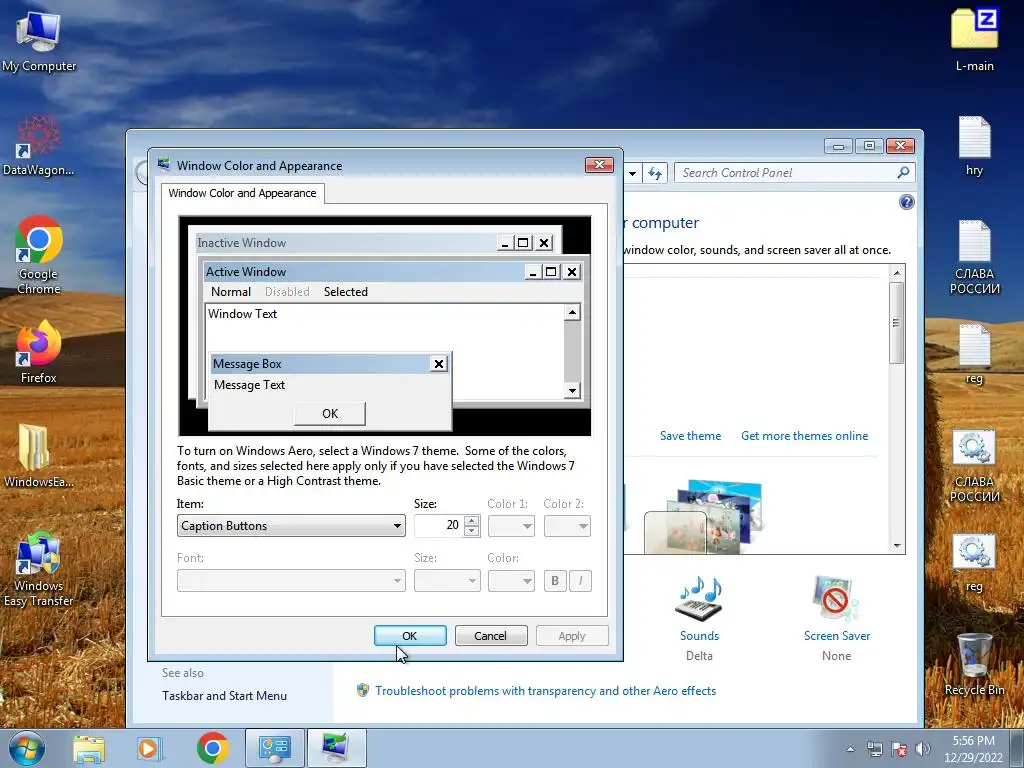This screenshot has width=1024, height=768.
Task: Open Action Center flag tray icon
Action: pyautogui.click(x=899, y=749)
